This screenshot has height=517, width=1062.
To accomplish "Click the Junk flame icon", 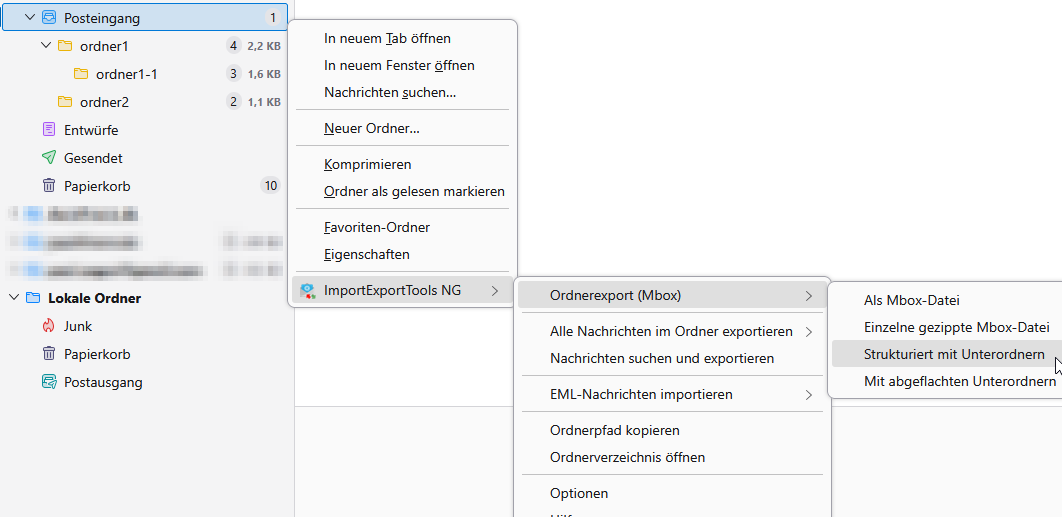I will [49, 326].
